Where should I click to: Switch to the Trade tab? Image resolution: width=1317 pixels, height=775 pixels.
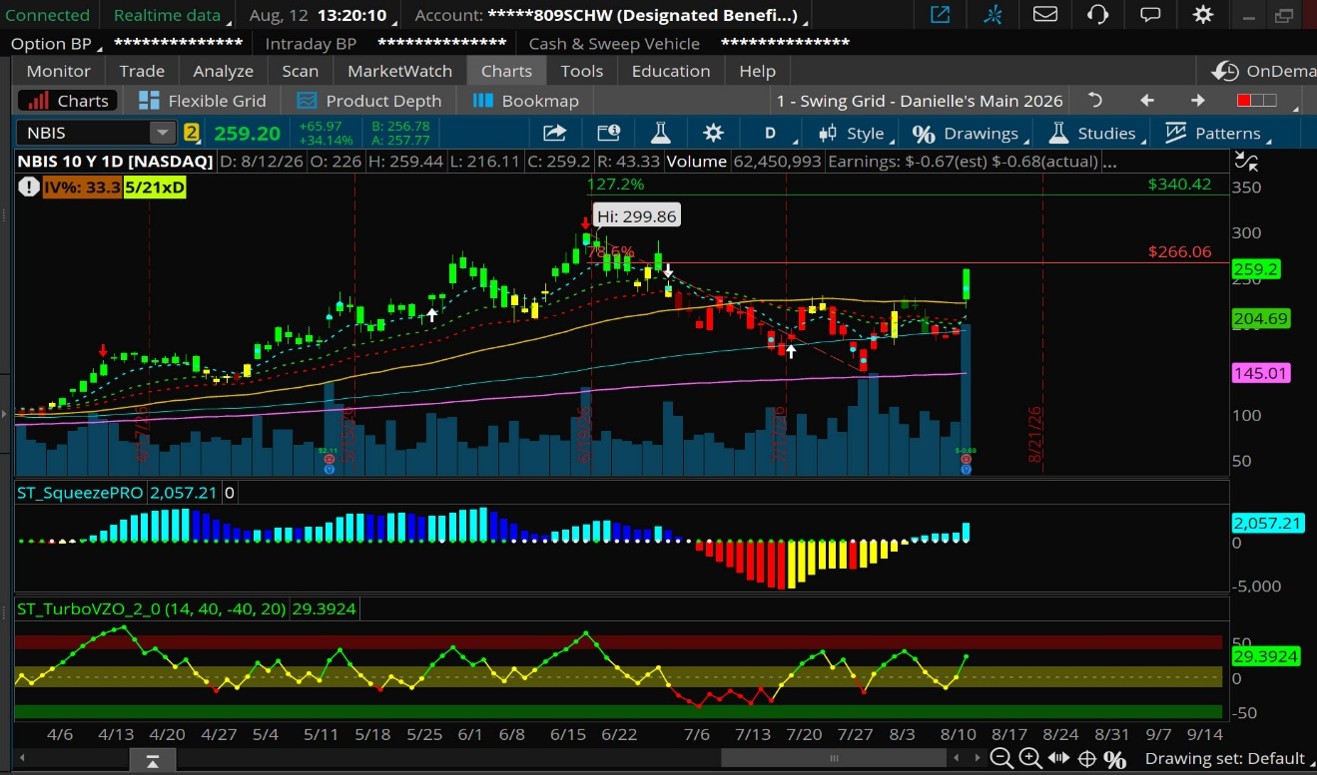coord(142,71)
